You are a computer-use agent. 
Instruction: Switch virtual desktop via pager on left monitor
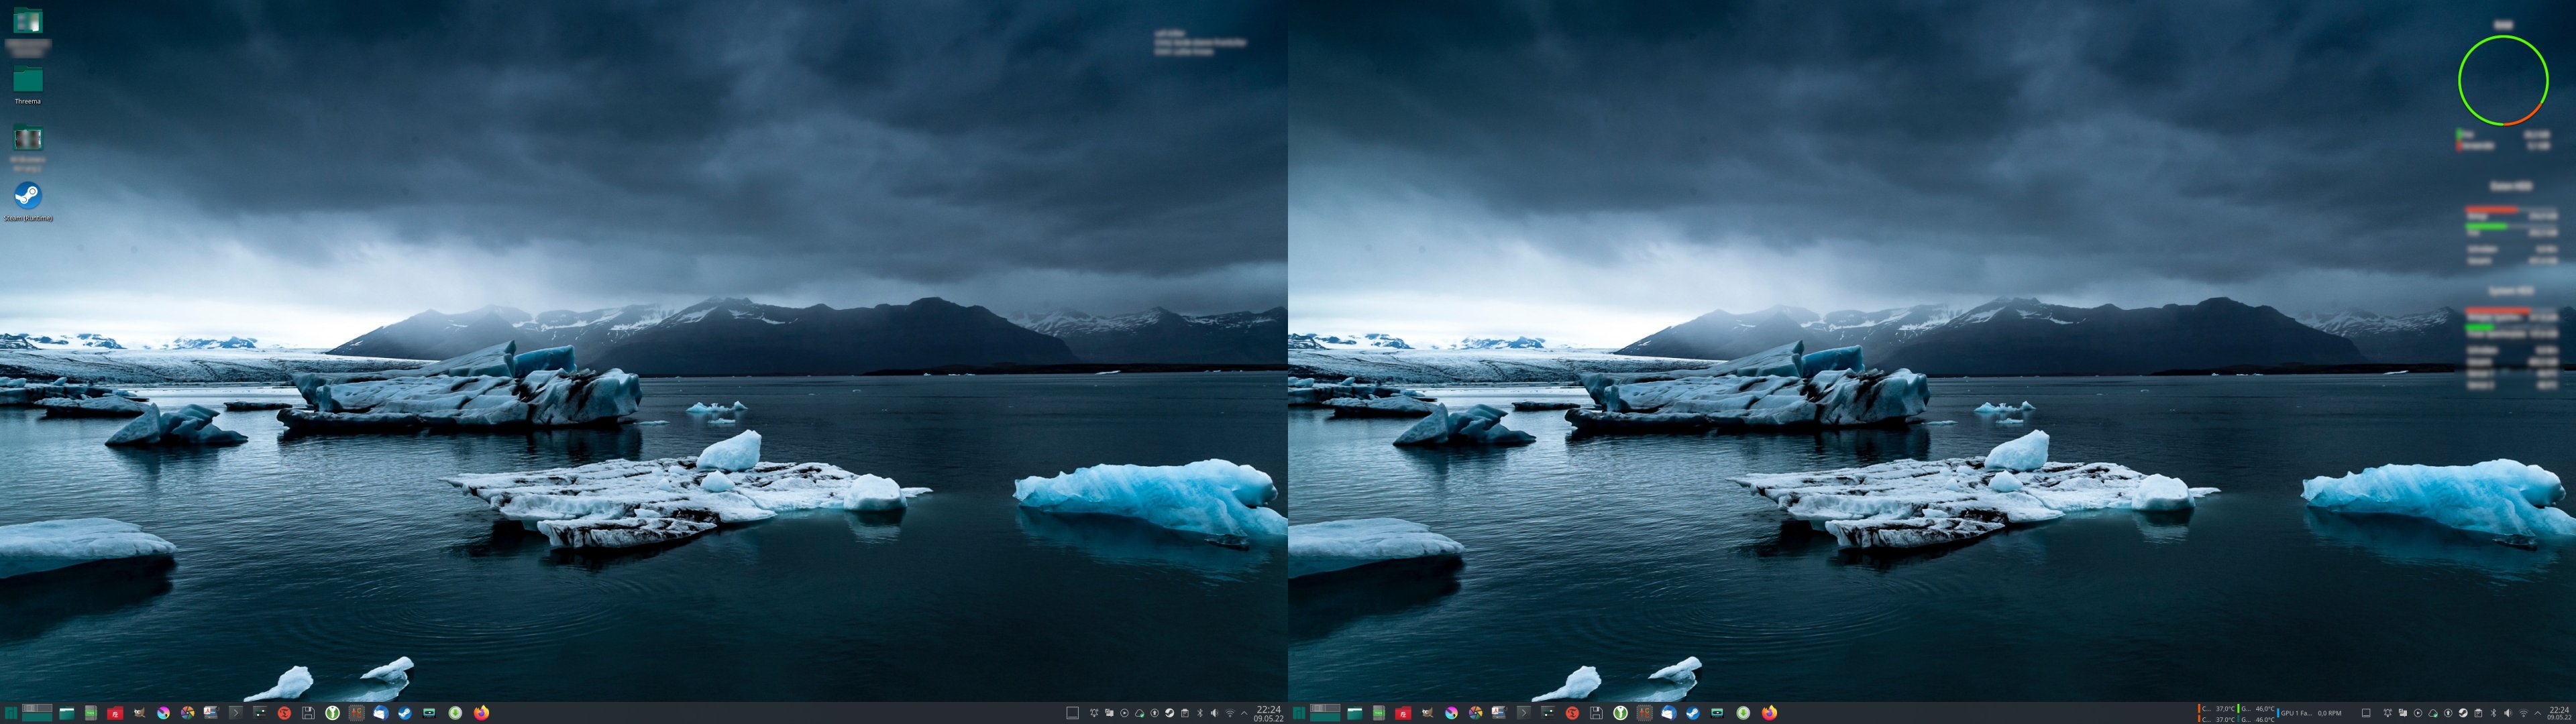click(x=36, y=713)
